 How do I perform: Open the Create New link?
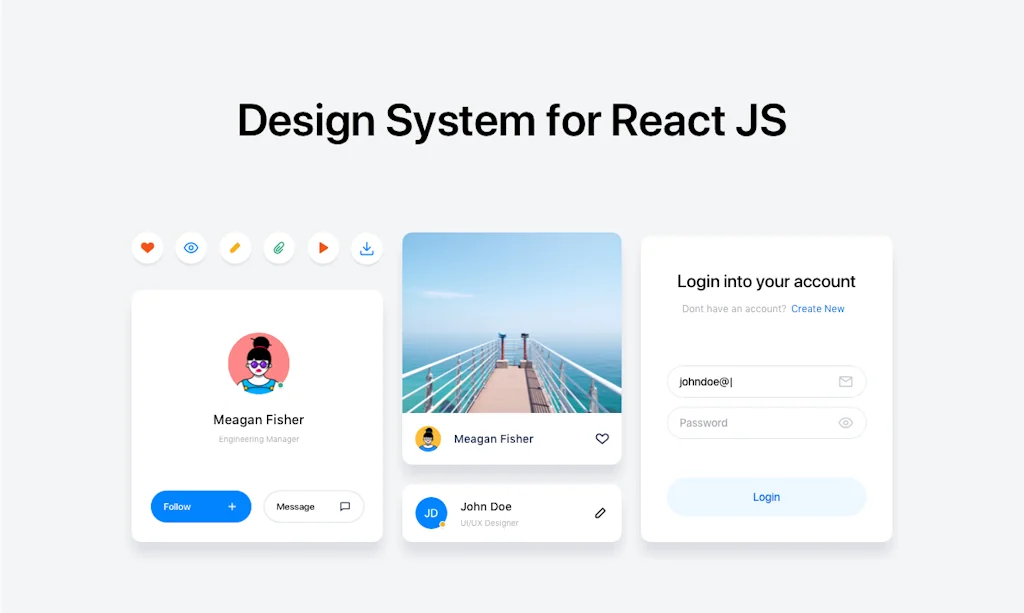(818, 308)
